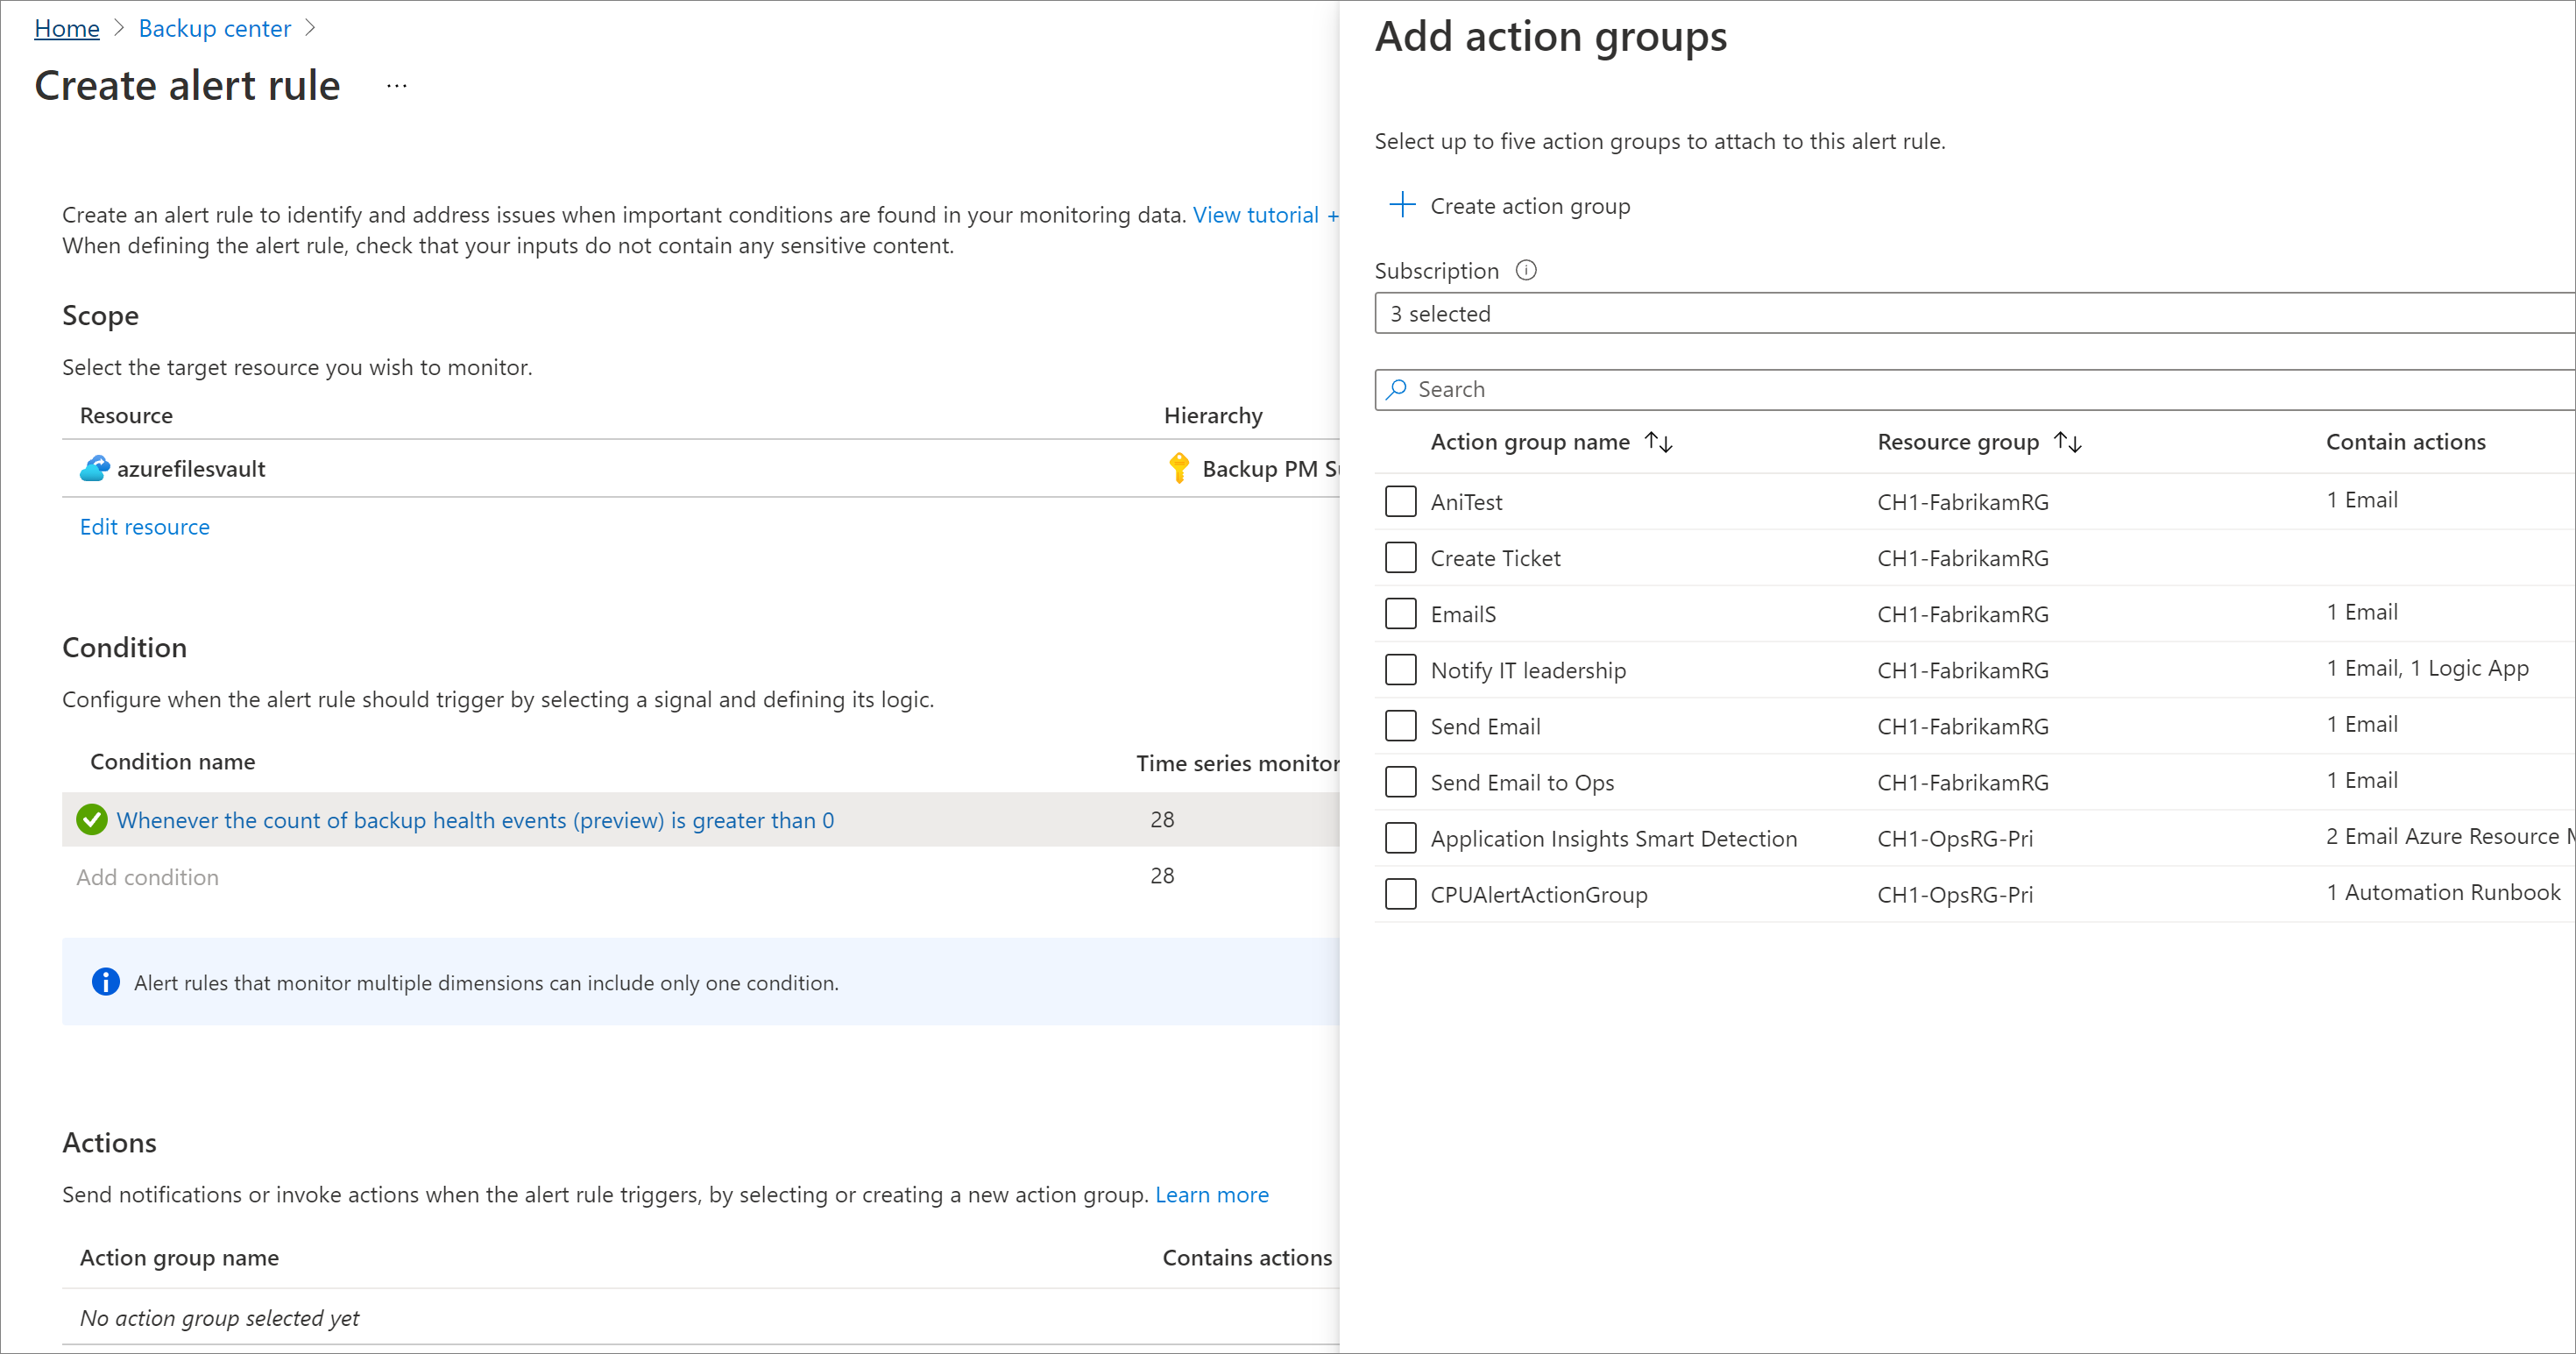The image size is (2576, 1354).
Task: Select the Send Email to Ops checkbox
Action: (x=1402, y=782)
